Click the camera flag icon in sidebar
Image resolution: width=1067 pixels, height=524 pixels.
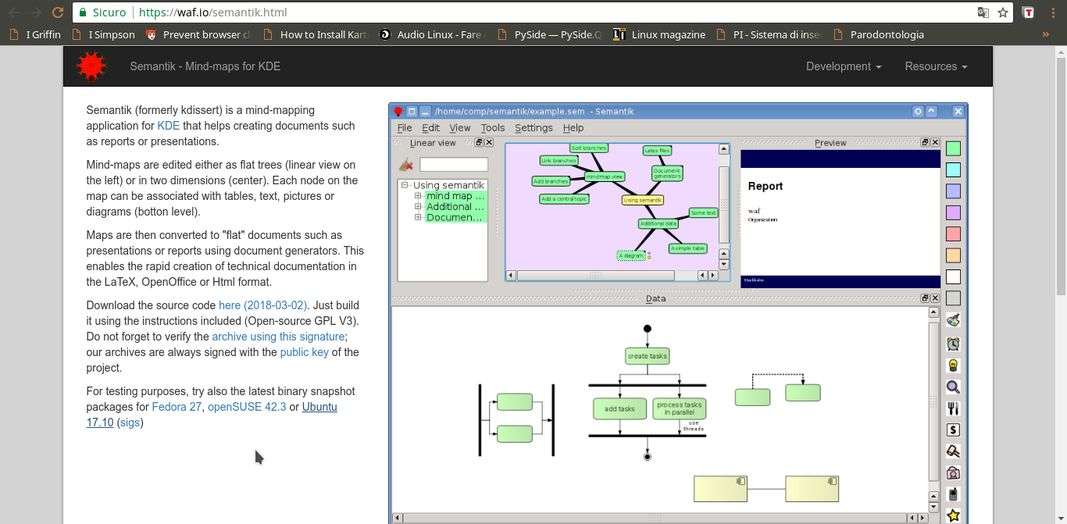[x=953, y=473]
